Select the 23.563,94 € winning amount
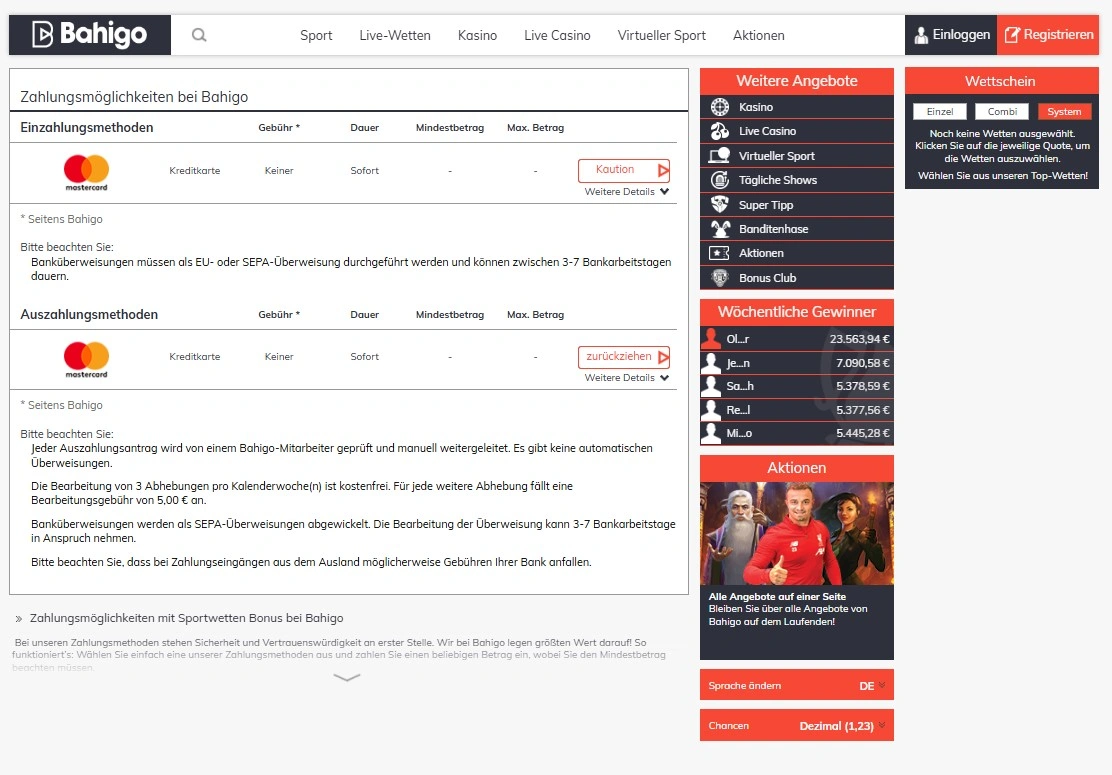 [860, 339]
